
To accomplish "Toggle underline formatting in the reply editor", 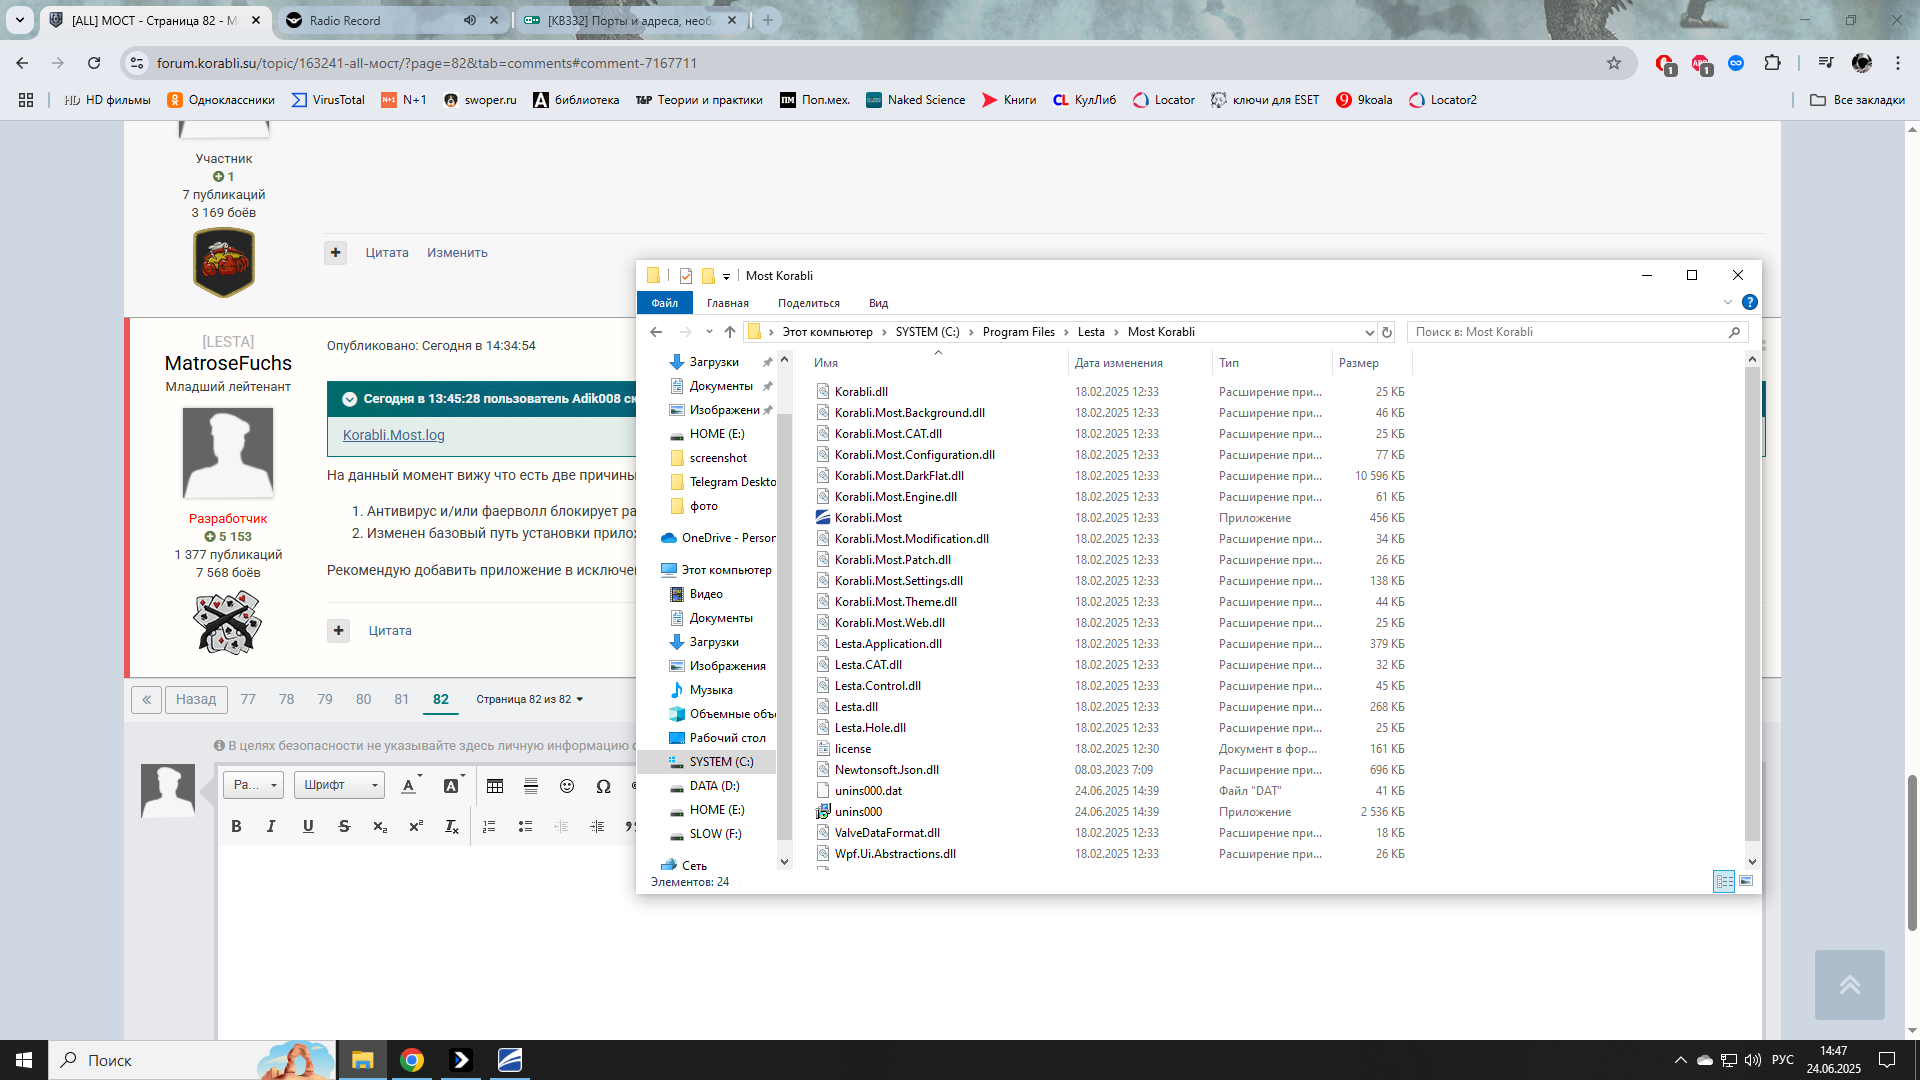I will point(308,826).
